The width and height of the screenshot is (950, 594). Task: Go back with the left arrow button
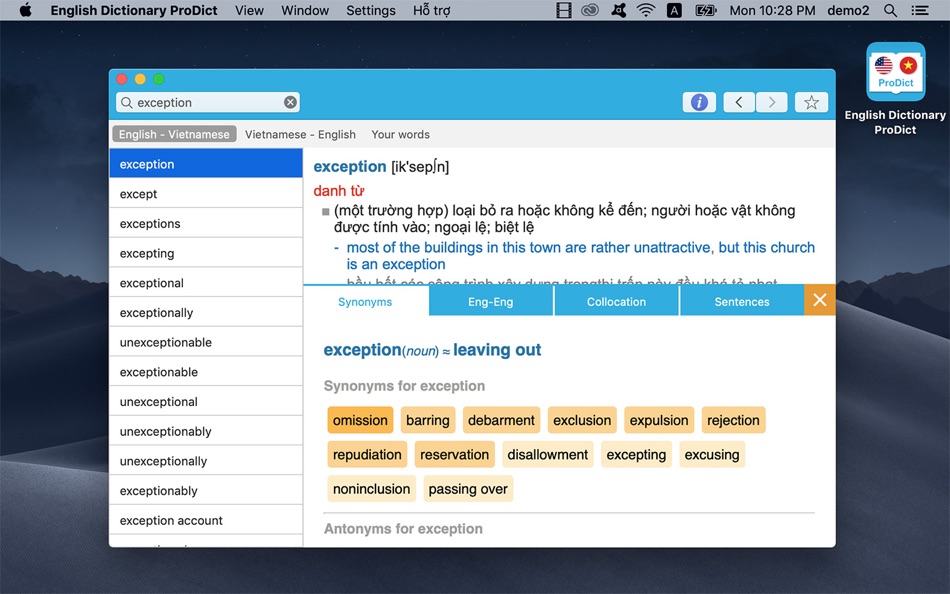click(x=739, y=102)
